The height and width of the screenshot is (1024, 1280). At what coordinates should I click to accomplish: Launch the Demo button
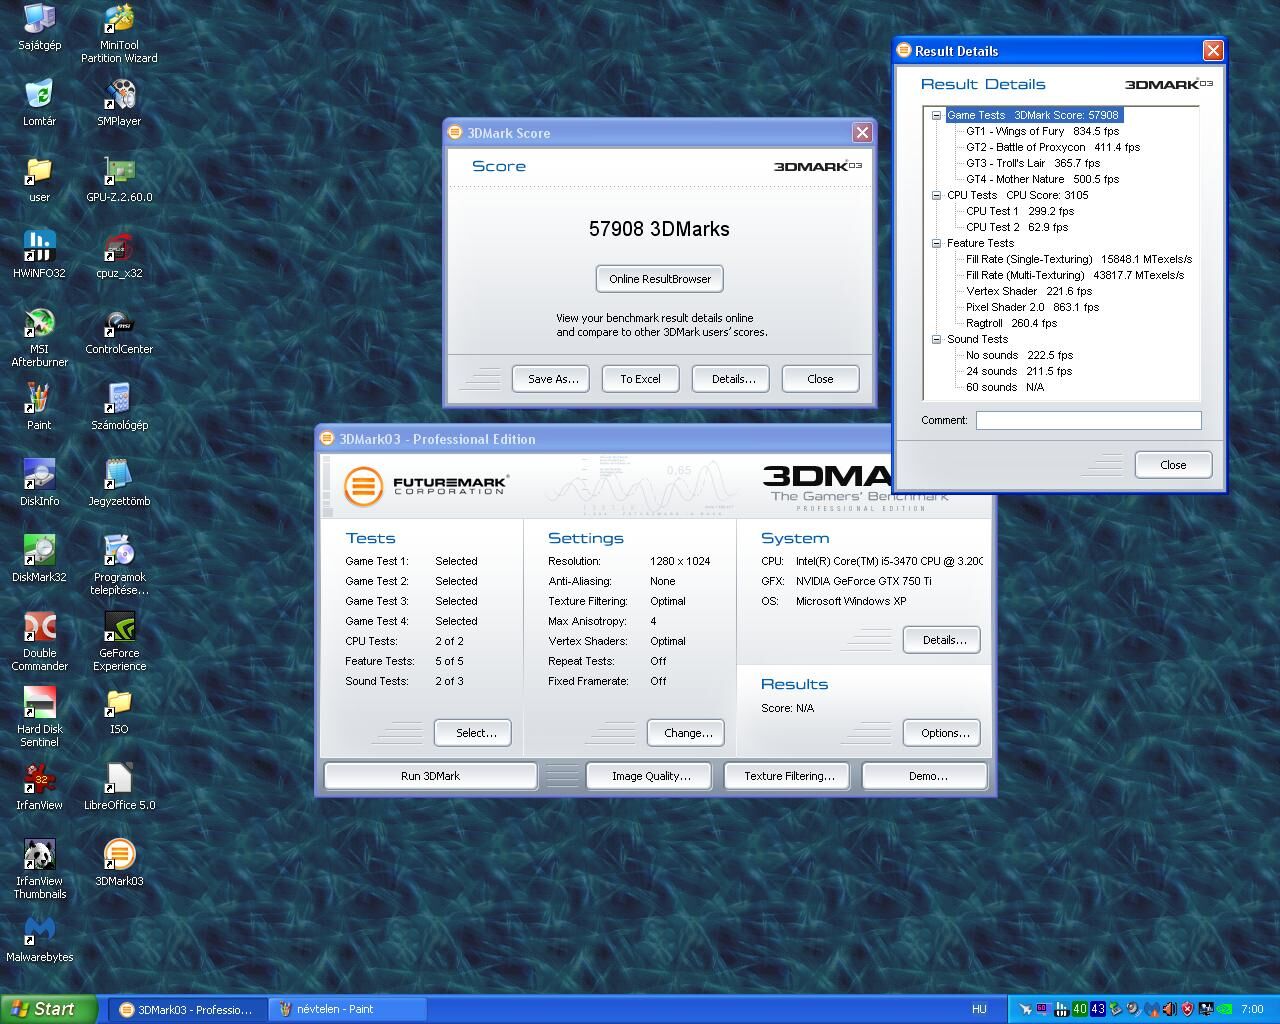tap(927, 776)
